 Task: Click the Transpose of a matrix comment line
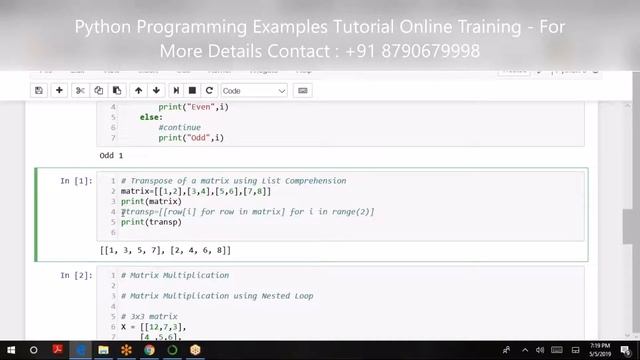pos(233,181)
